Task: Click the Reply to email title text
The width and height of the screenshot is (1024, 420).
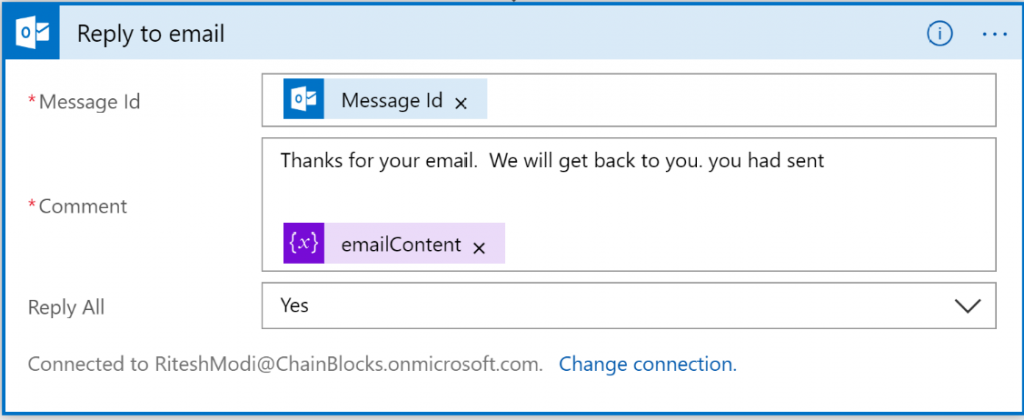Action: coord(150,34)
